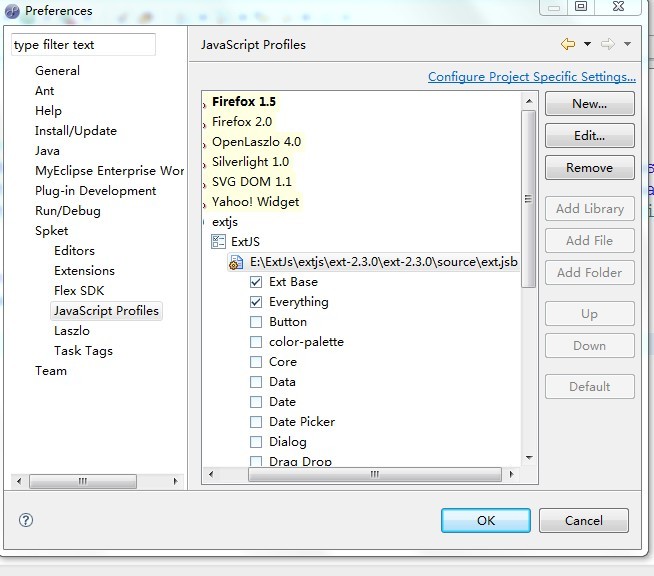Viewport: 654px width, 576px height.
Task: Select the Help preferences category
Action: 48,111
